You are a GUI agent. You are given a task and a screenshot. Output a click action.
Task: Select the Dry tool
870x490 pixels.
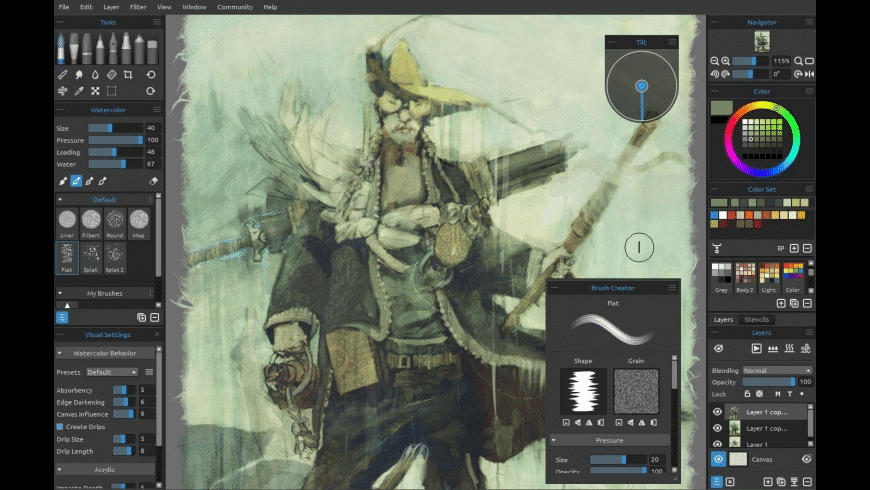click(112, 74)
